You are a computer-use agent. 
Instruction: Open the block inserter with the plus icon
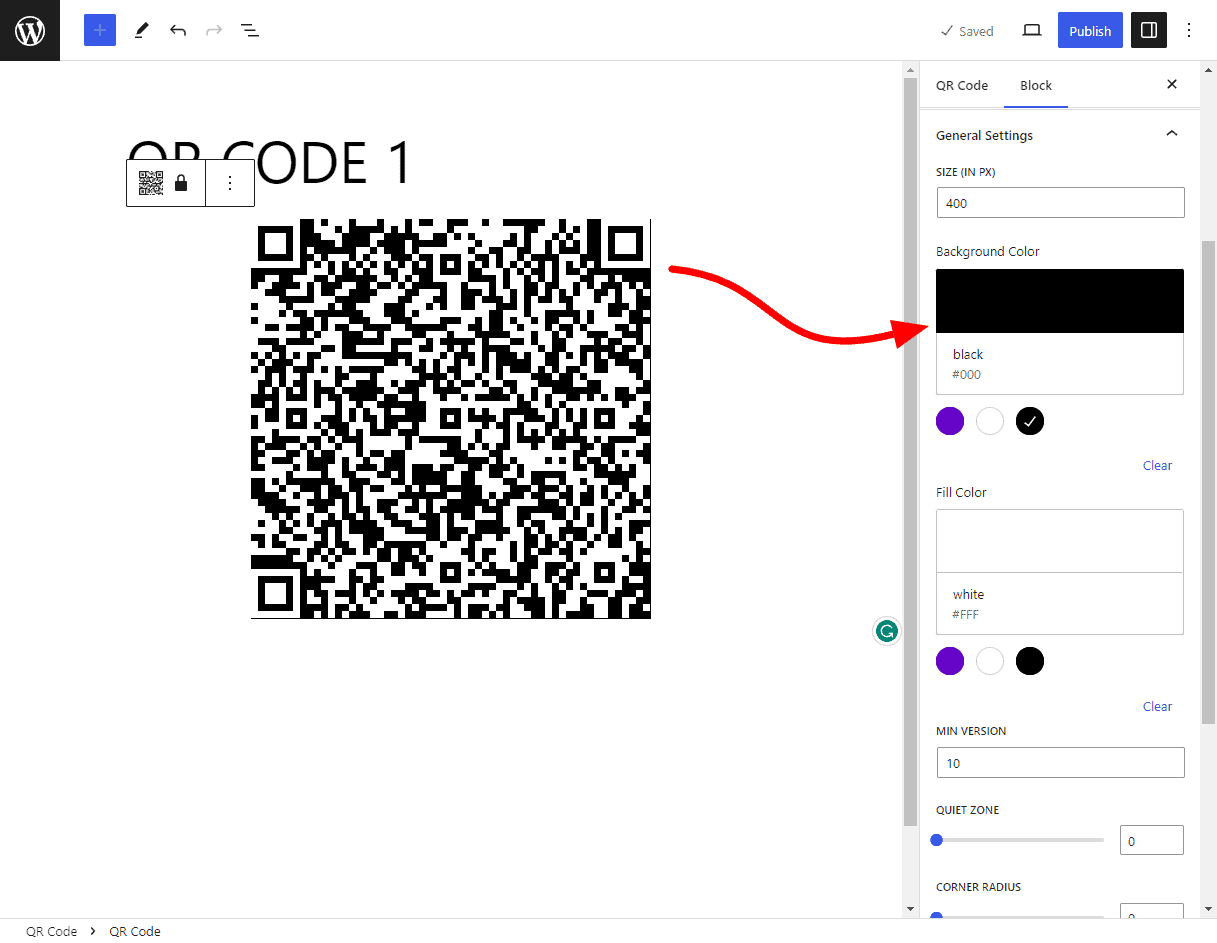click(x=99, y=30)
